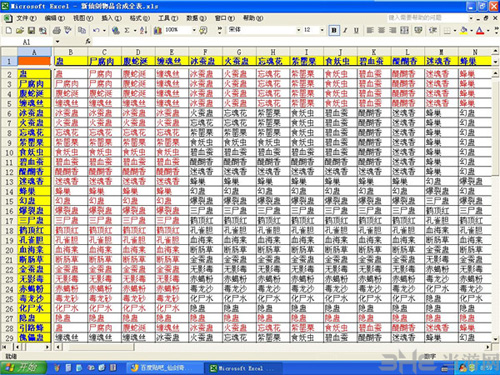Image resolution: width=500 pixels, height=375 pixels.
Task: Open the Fill Color dropdown arrow
Action: point(471,30)
